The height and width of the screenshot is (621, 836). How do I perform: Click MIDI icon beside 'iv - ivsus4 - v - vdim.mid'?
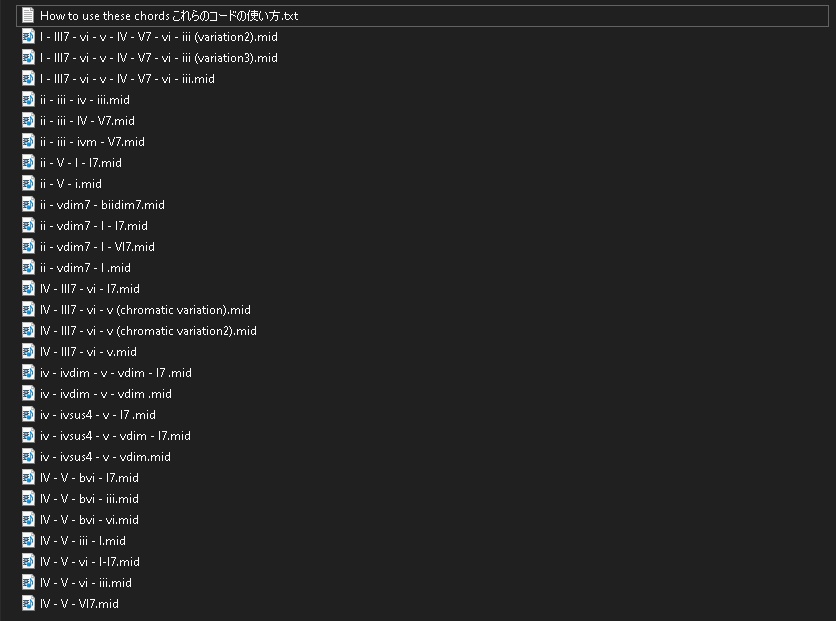[28, 457]
